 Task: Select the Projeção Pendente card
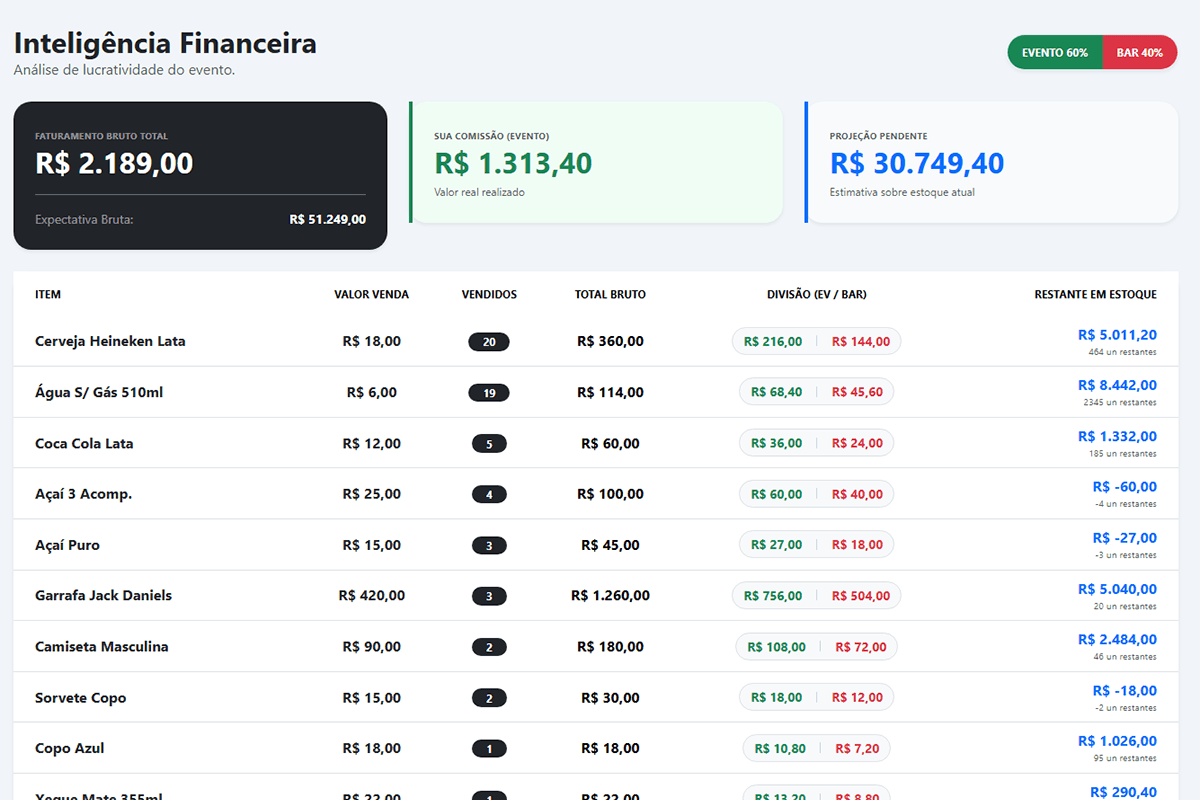991,162
